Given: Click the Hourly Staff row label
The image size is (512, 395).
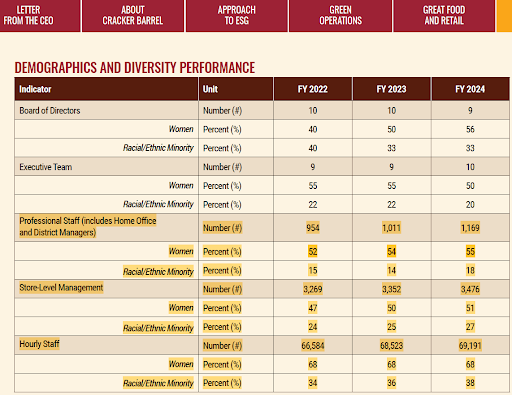Looking at the screenshot, I should (39, 344).
